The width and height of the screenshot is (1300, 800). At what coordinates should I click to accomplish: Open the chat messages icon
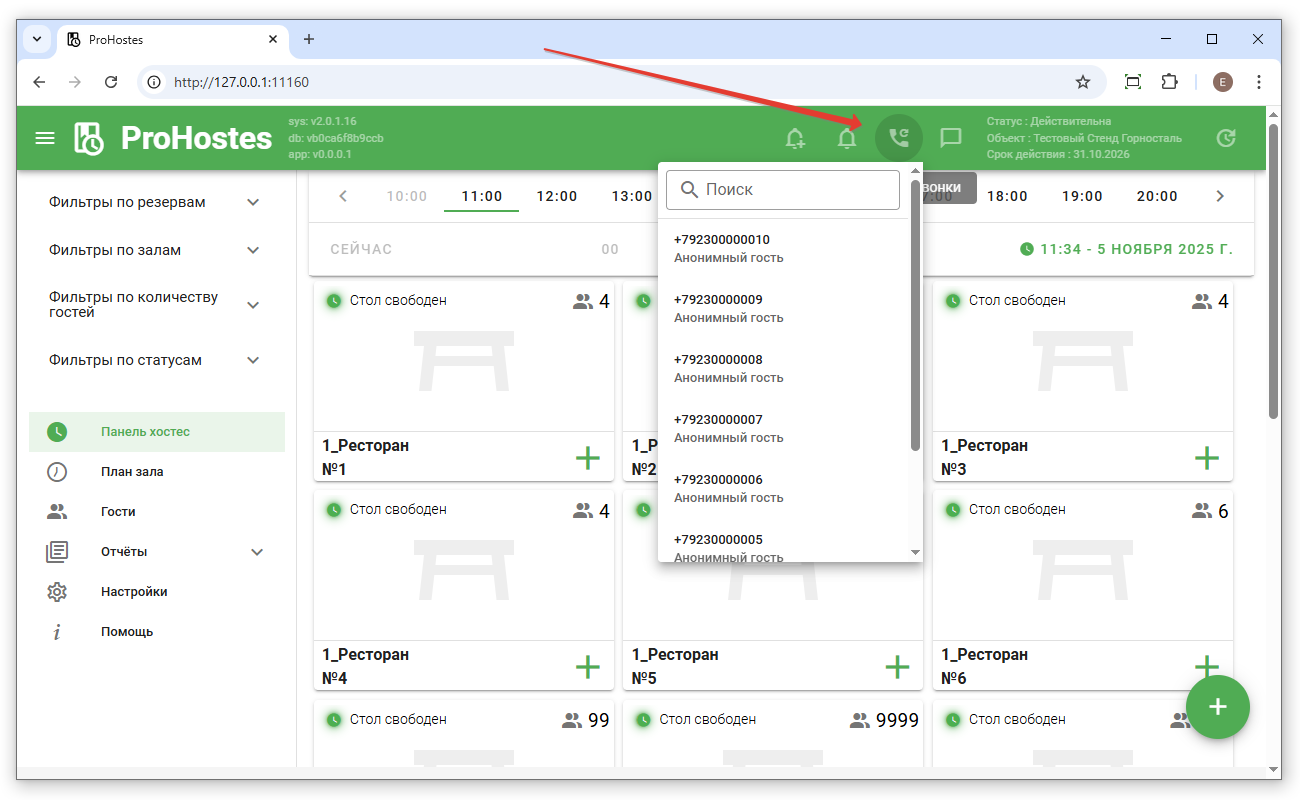951,138
